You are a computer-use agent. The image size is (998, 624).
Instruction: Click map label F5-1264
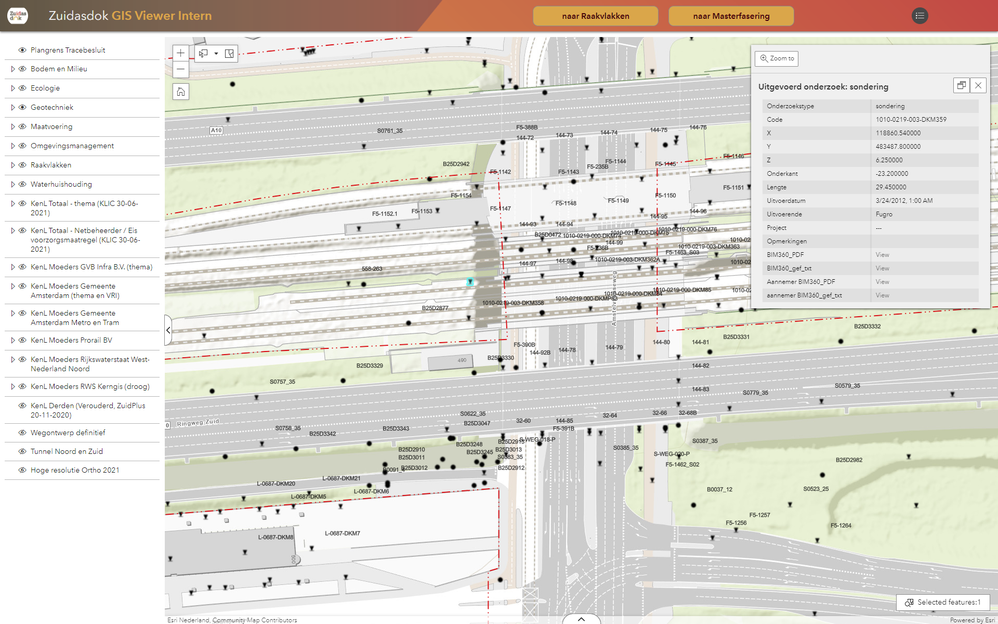click(x=841, y=525)
